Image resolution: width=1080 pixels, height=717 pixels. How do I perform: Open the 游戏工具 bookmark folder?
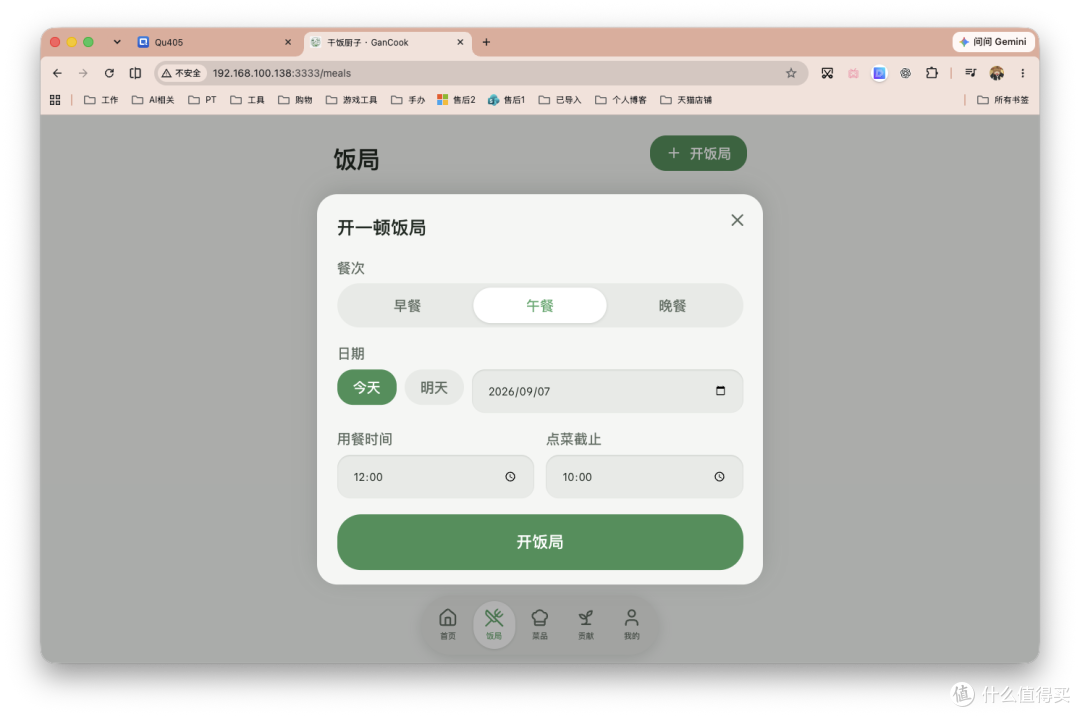(x=351, y=100)
